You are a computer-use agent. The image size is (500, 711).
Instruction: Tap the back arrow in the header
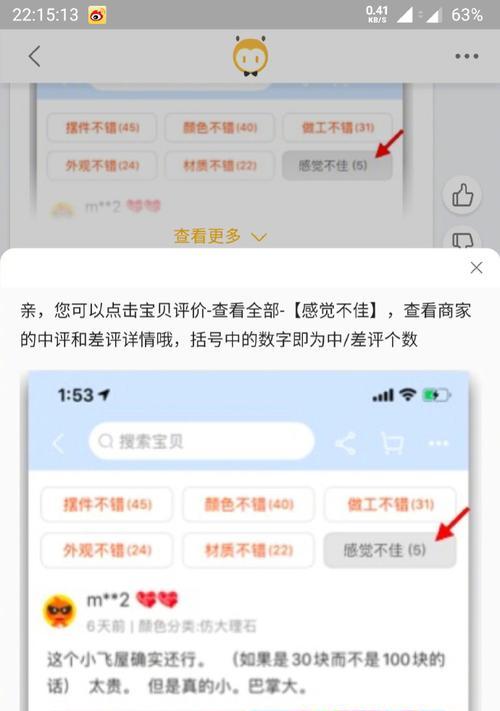(34, 56)
